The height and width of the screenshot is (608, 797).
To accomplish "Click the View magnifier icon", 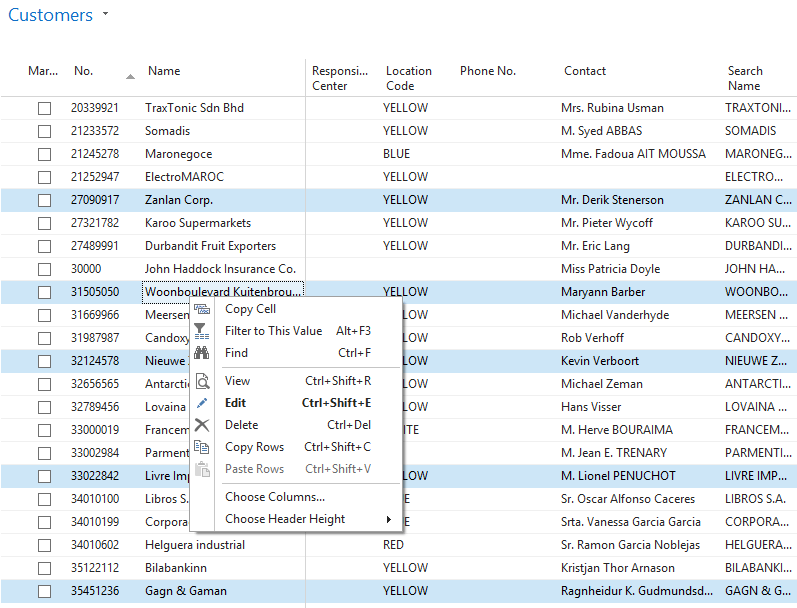I will pyautogui.click(x=202, y=381).
